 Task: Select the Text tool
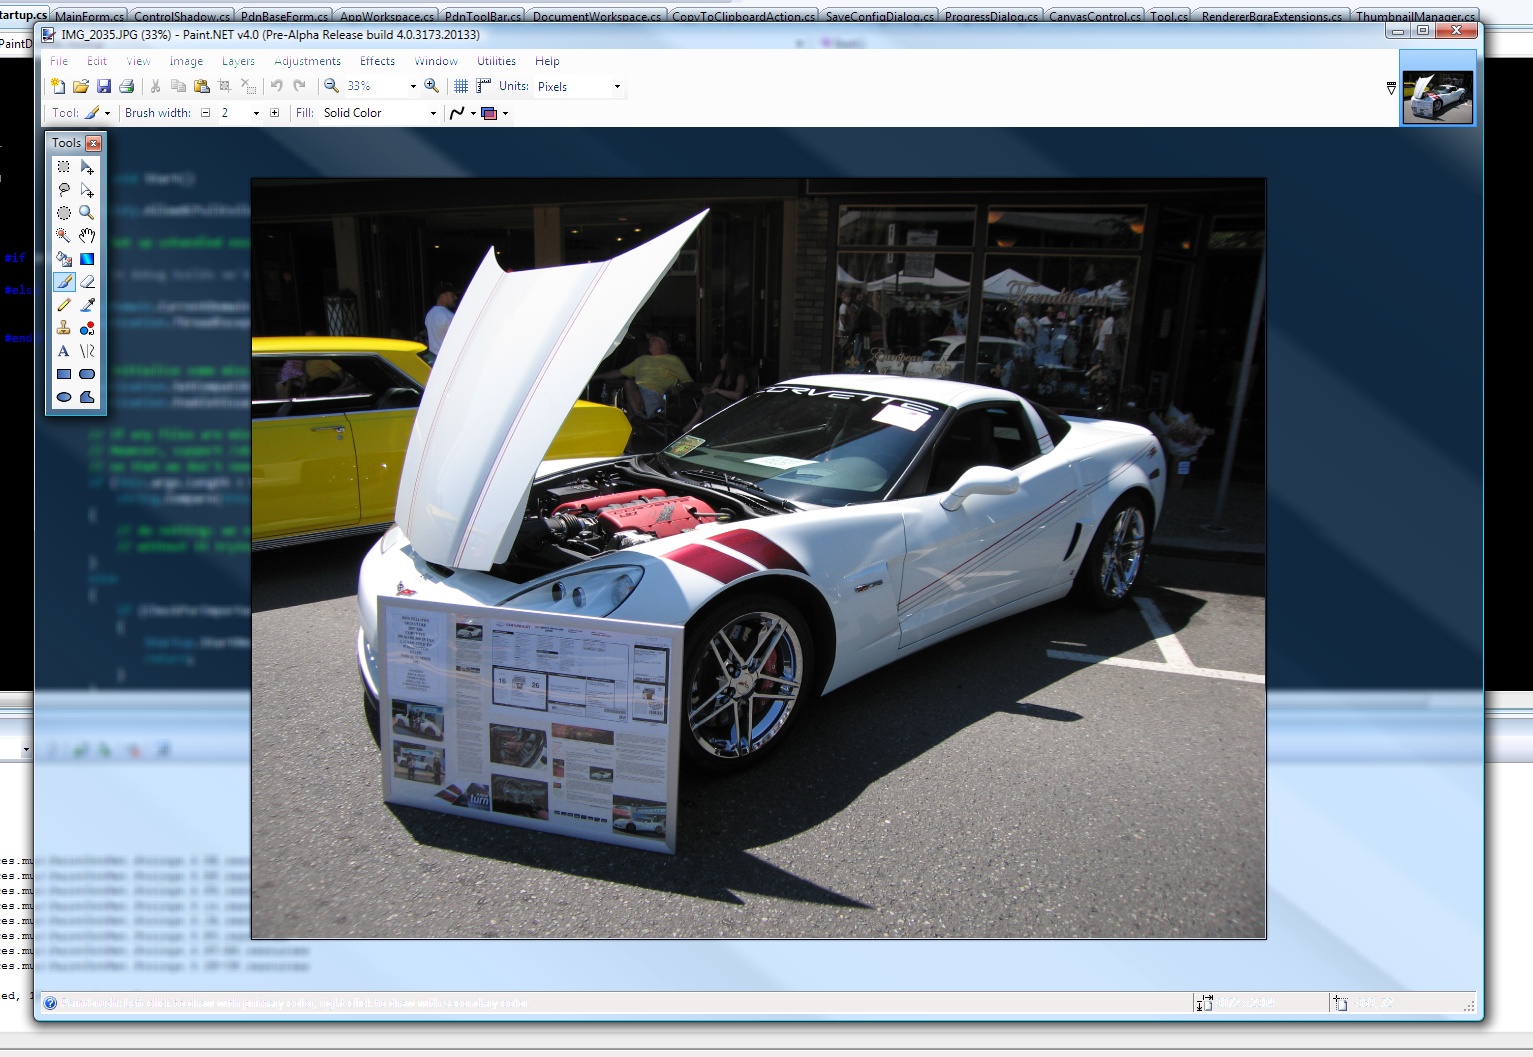point(64,351)
